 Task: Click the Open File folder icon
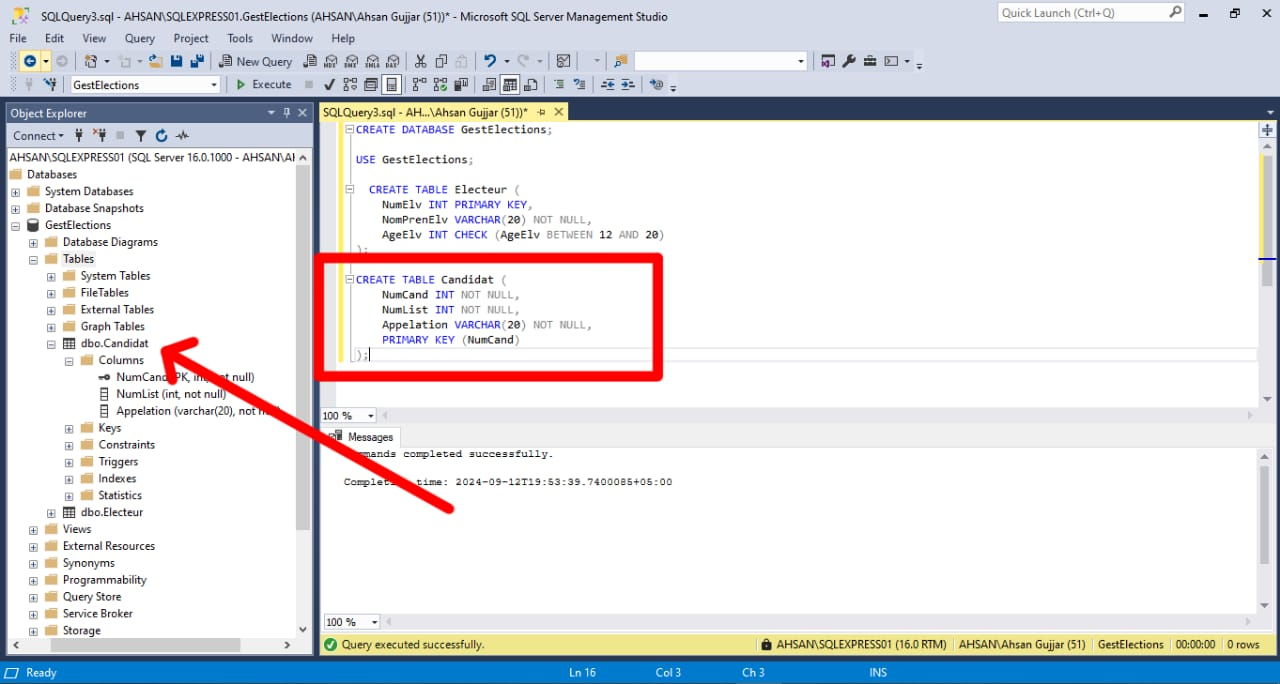tap(155, 61)
